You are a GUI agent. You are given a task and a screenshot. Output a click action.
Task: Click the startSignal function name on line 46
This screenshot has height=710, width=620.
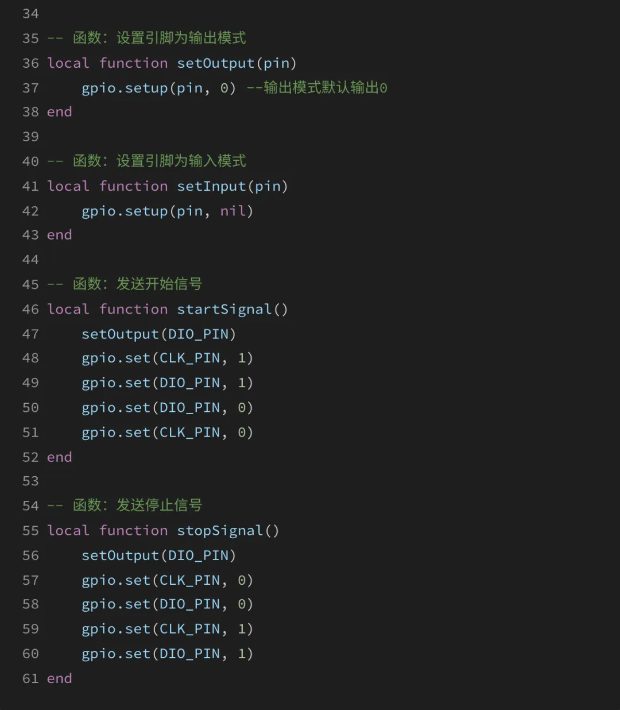pos(224,309)
